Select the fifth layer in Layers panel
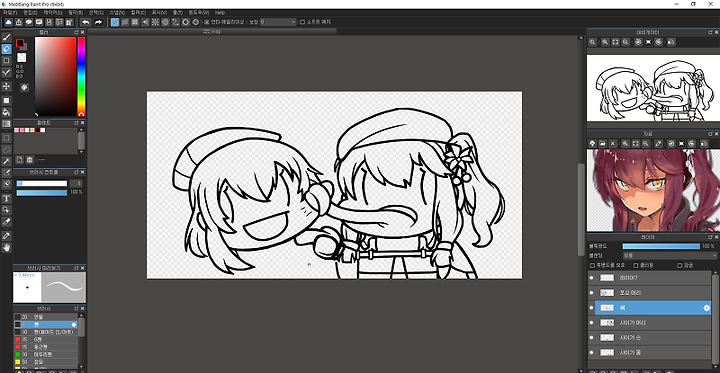Viewport: 720px width, 373px height. click(649, 338)
